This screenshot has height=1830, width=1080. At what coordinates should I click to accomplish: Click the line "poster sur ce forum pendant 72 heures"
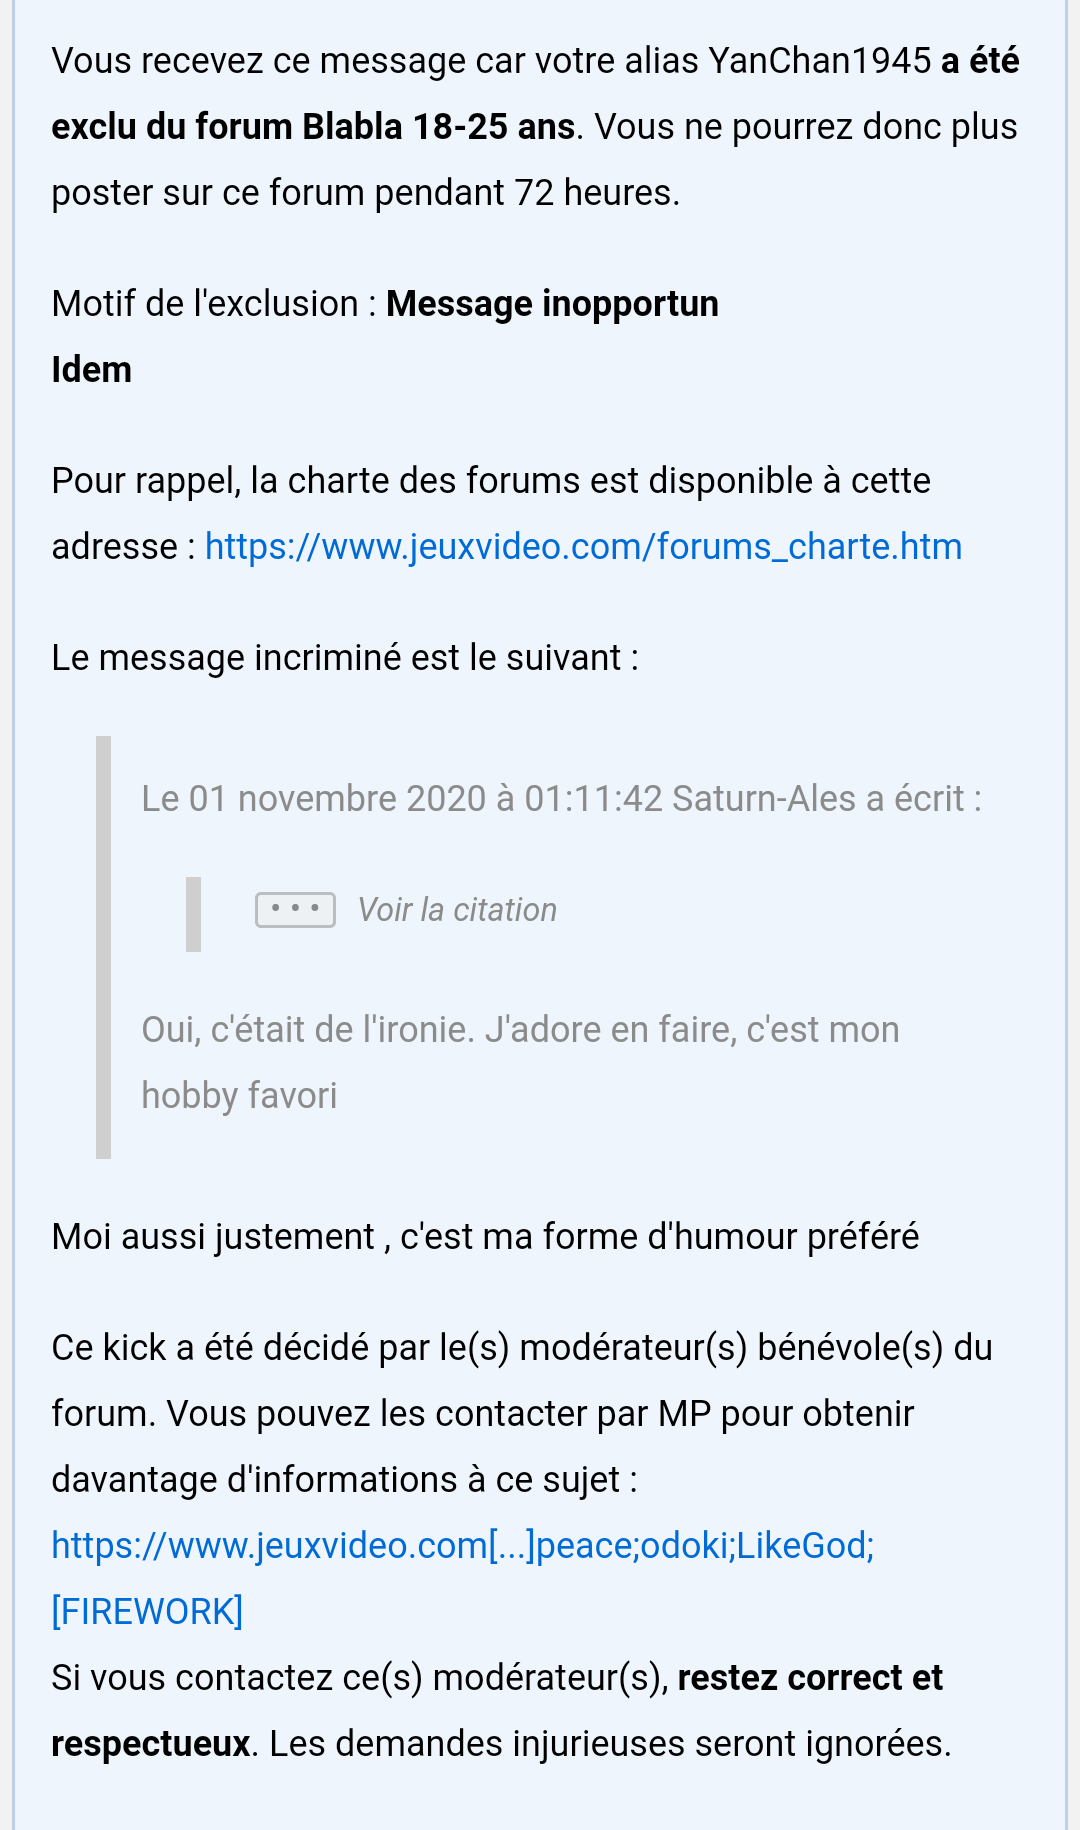pyautogui.click(x=365, y=193)
